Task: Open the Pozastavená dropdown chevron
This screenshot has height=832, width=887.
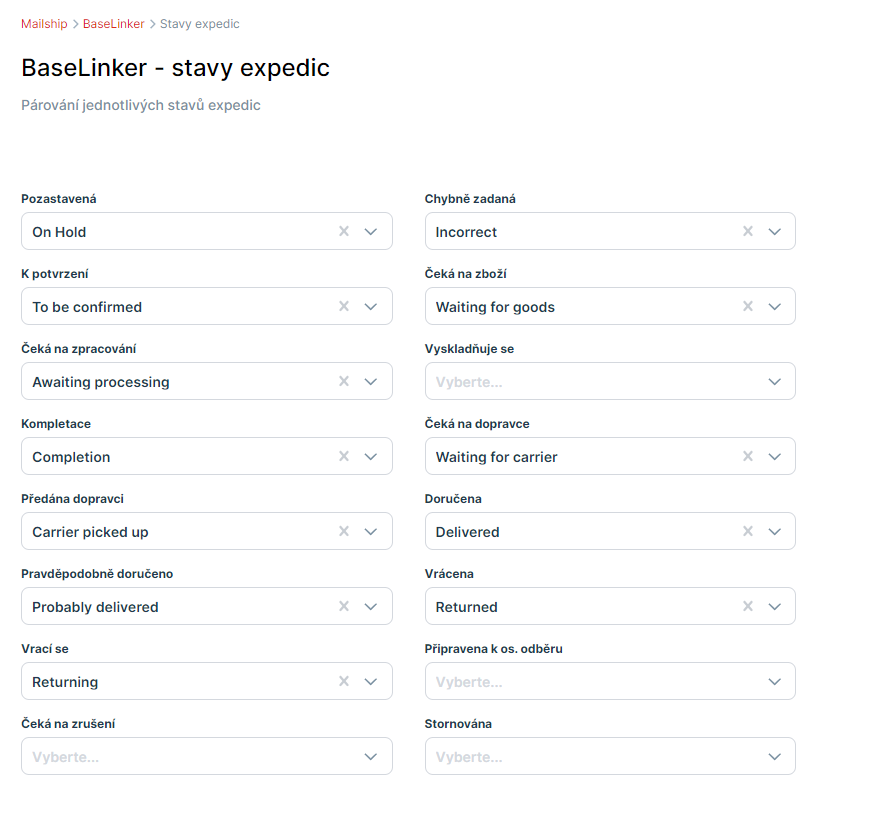Action: click(x=371, y=231)
